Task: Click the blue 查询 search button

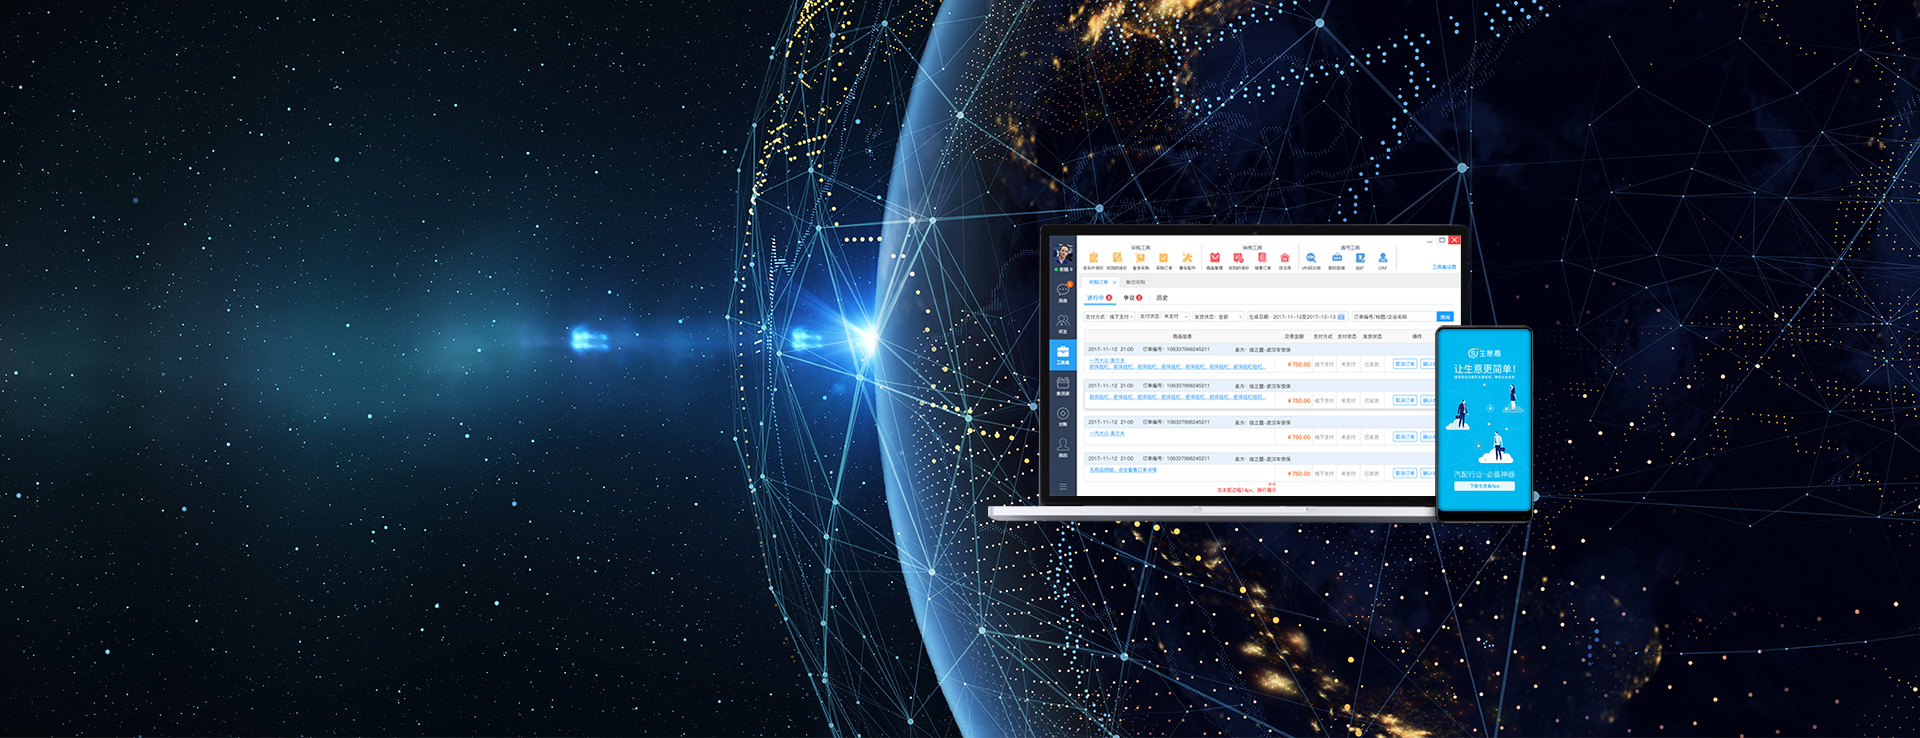Action: click(1445, 317)
